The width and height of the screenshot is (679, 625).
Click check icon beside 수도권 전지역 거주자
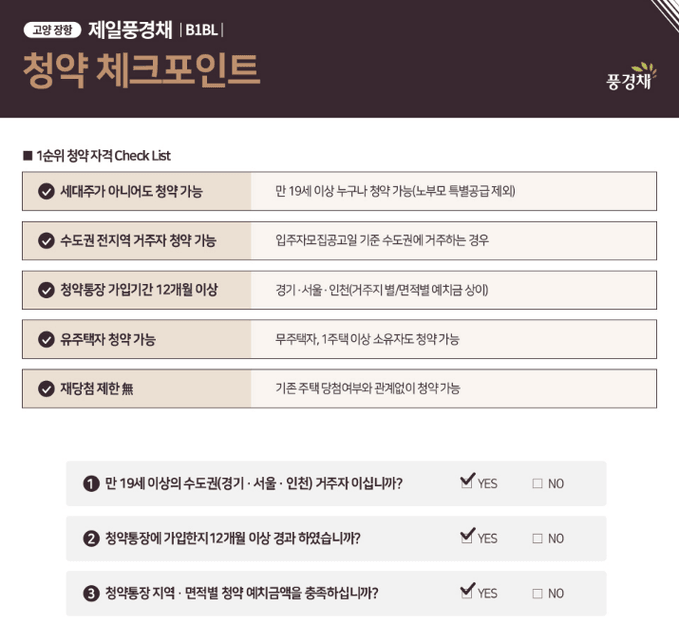click(x=46, y=240)
